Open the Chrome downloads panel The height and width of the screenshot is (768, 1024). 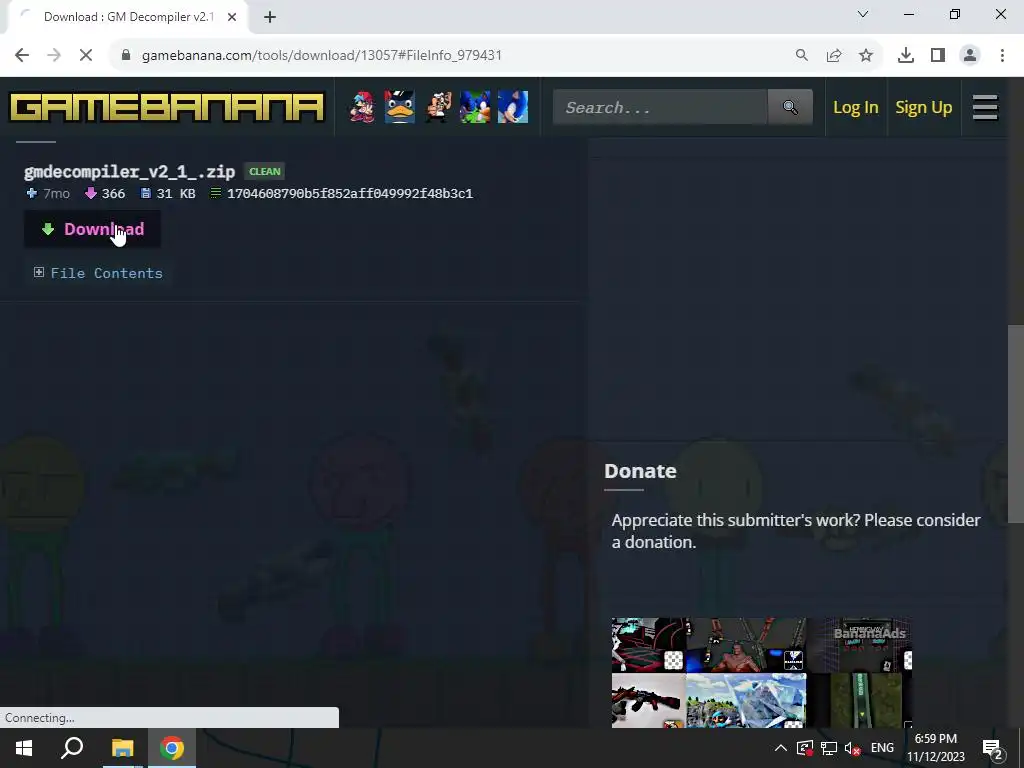pos(906,56)
